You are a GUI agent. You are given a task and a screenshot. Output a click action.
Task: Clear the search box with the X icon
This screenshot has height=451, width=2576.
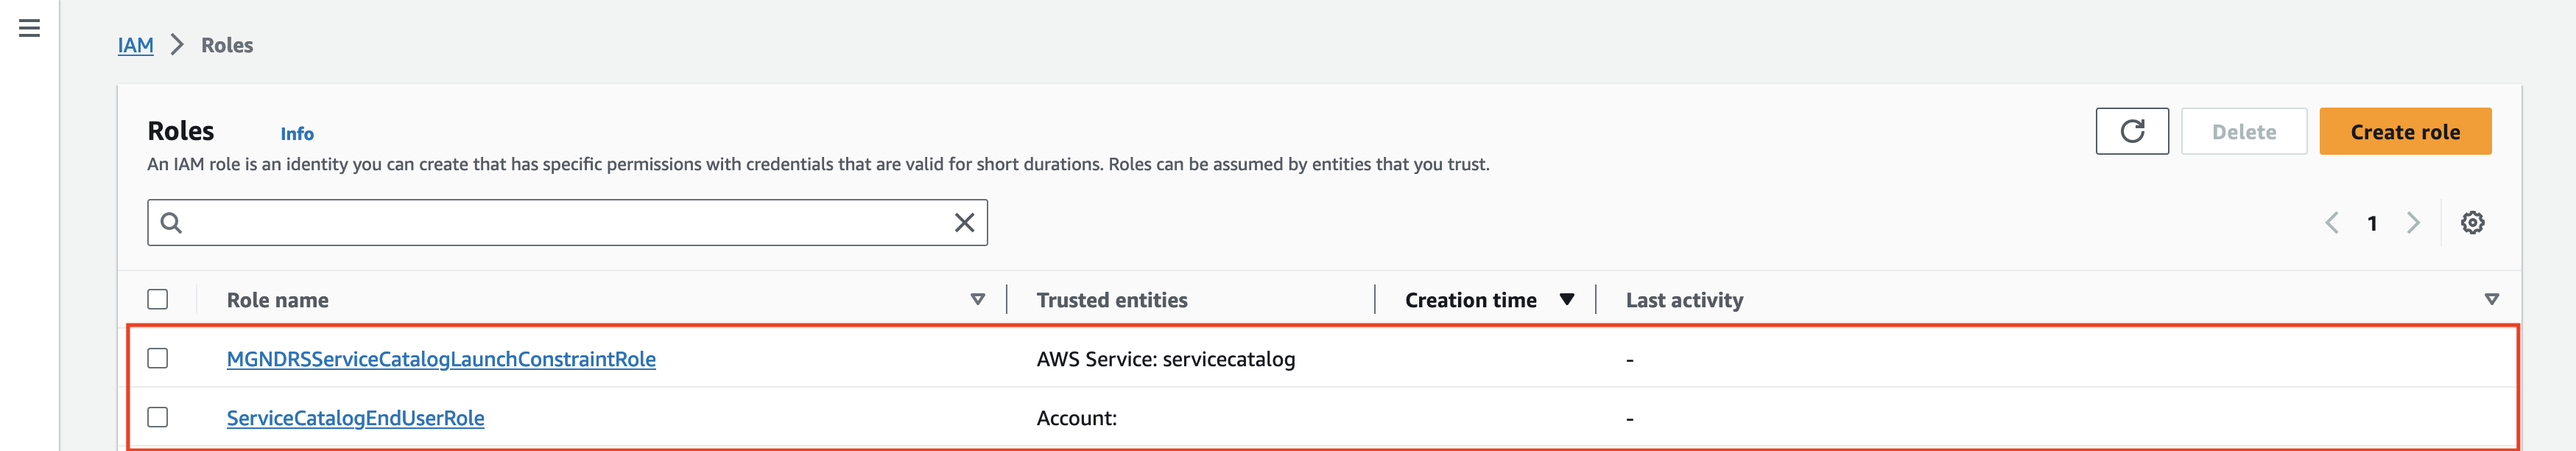click(963, 222)
